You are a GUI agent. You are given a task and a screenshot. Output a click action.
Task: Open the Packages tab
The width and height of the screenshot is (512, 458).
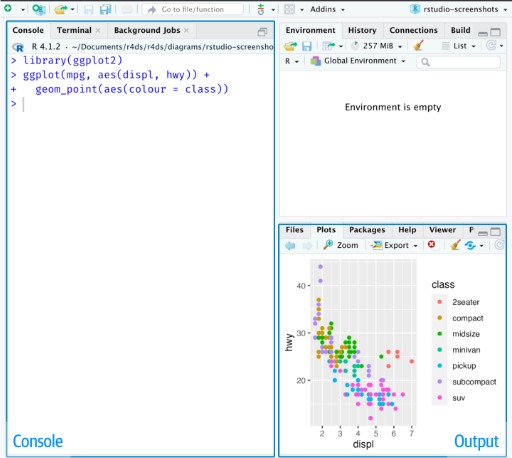tap(367, 230)
